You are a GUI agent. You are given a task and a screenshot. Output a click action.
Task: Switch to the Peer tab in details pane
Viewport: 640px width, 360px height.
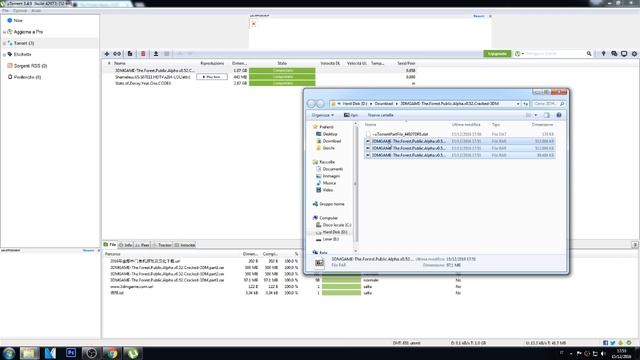[x=142, y=245]
